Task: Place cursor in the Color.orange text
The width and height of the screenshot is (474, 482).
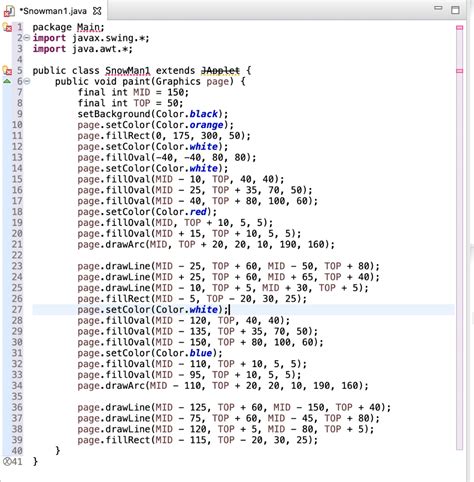Action: click(189, 125)
